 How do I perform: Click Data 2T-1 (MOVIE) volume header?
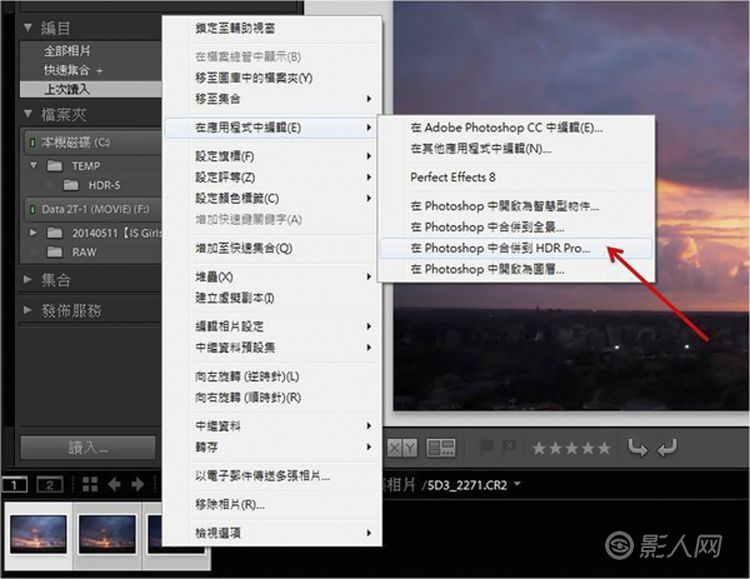point(92,209)
